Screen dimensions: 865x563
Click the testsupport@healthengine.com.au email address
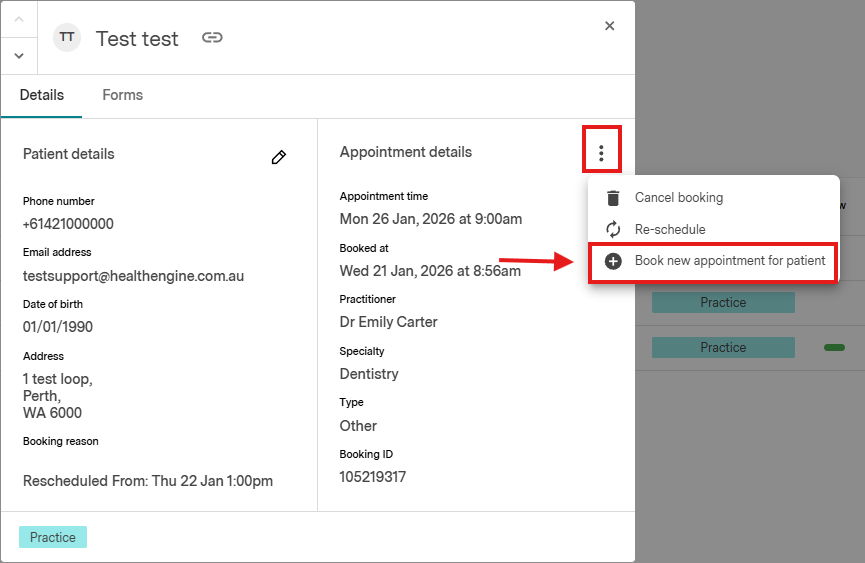[x=133, y=276]
